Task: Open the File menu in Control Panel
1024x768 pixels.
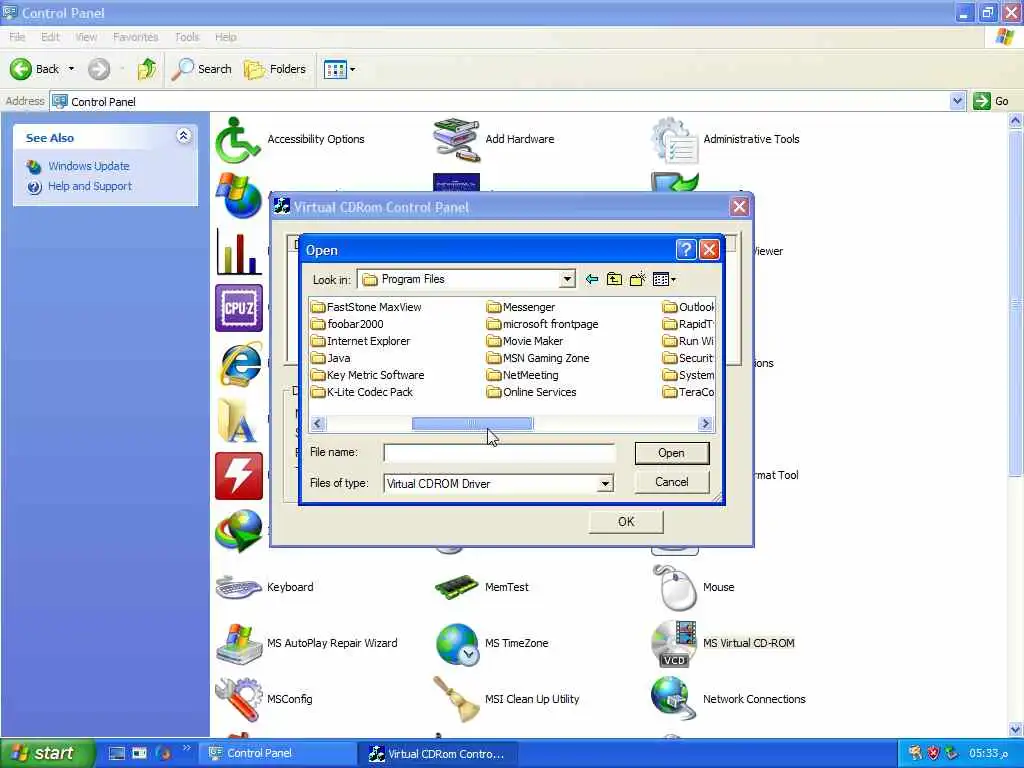Action: [17, 37]
